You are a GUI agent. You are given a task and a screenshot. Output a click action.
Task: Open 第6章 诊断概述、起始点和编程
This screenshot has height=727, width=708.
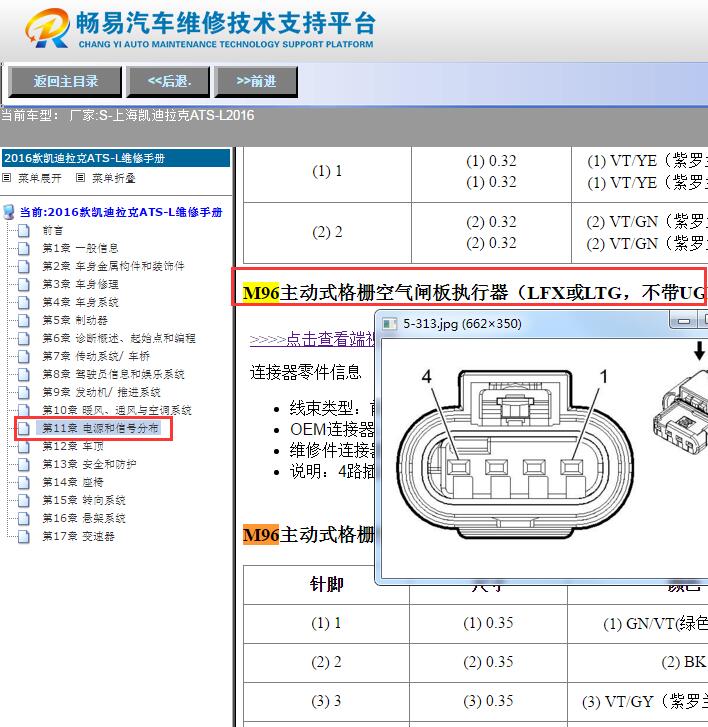[119, 338]
